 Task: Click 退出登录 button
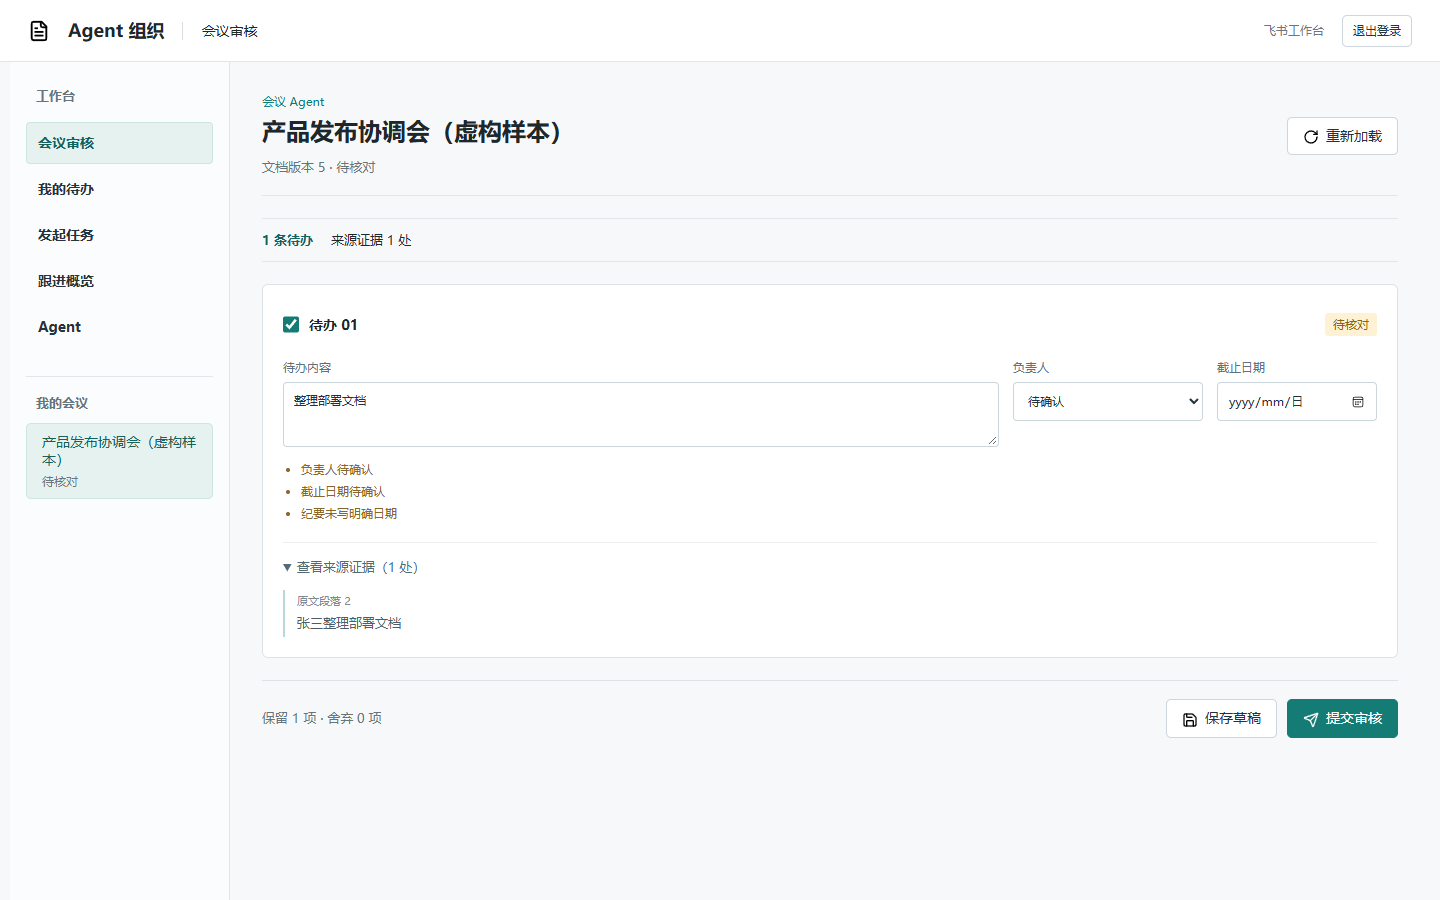click(1377, 31)
